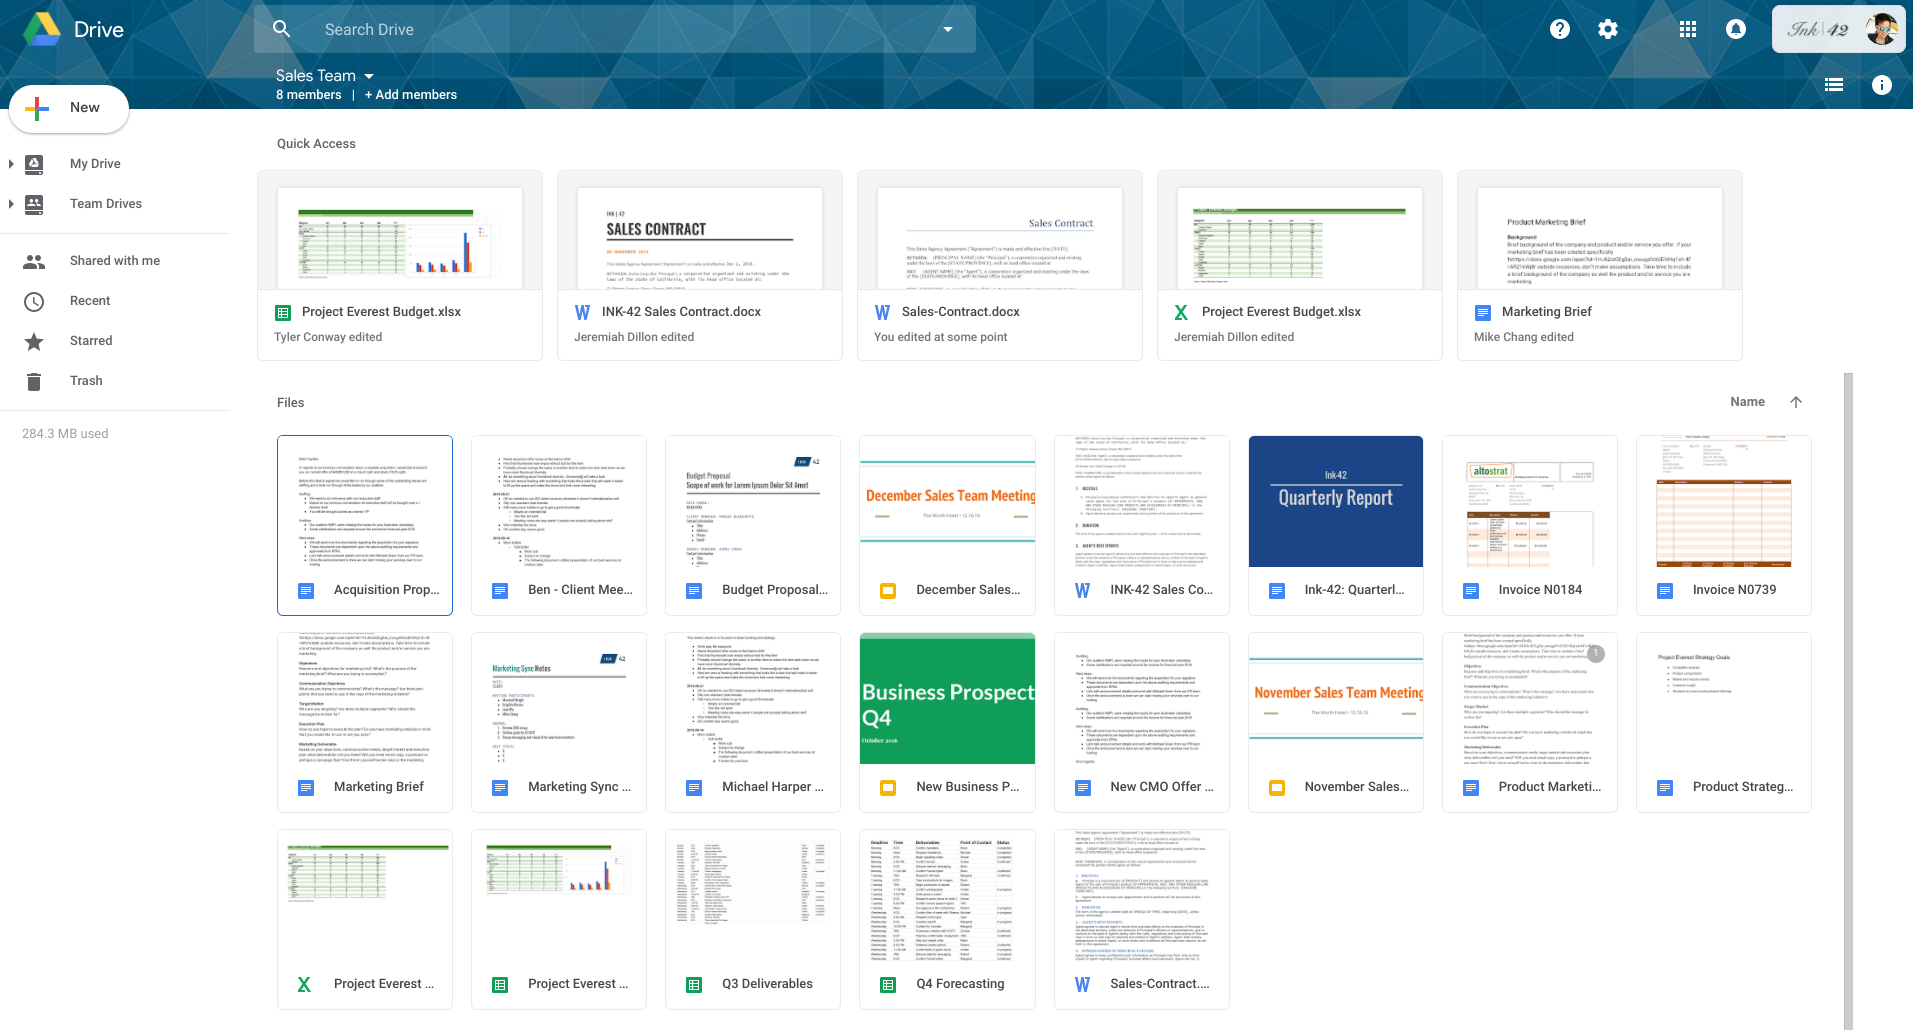This screenshot has height=1030, width=1913.
Task: Toggle the sort direction arrow
Action: click(x=1796, y=401)
